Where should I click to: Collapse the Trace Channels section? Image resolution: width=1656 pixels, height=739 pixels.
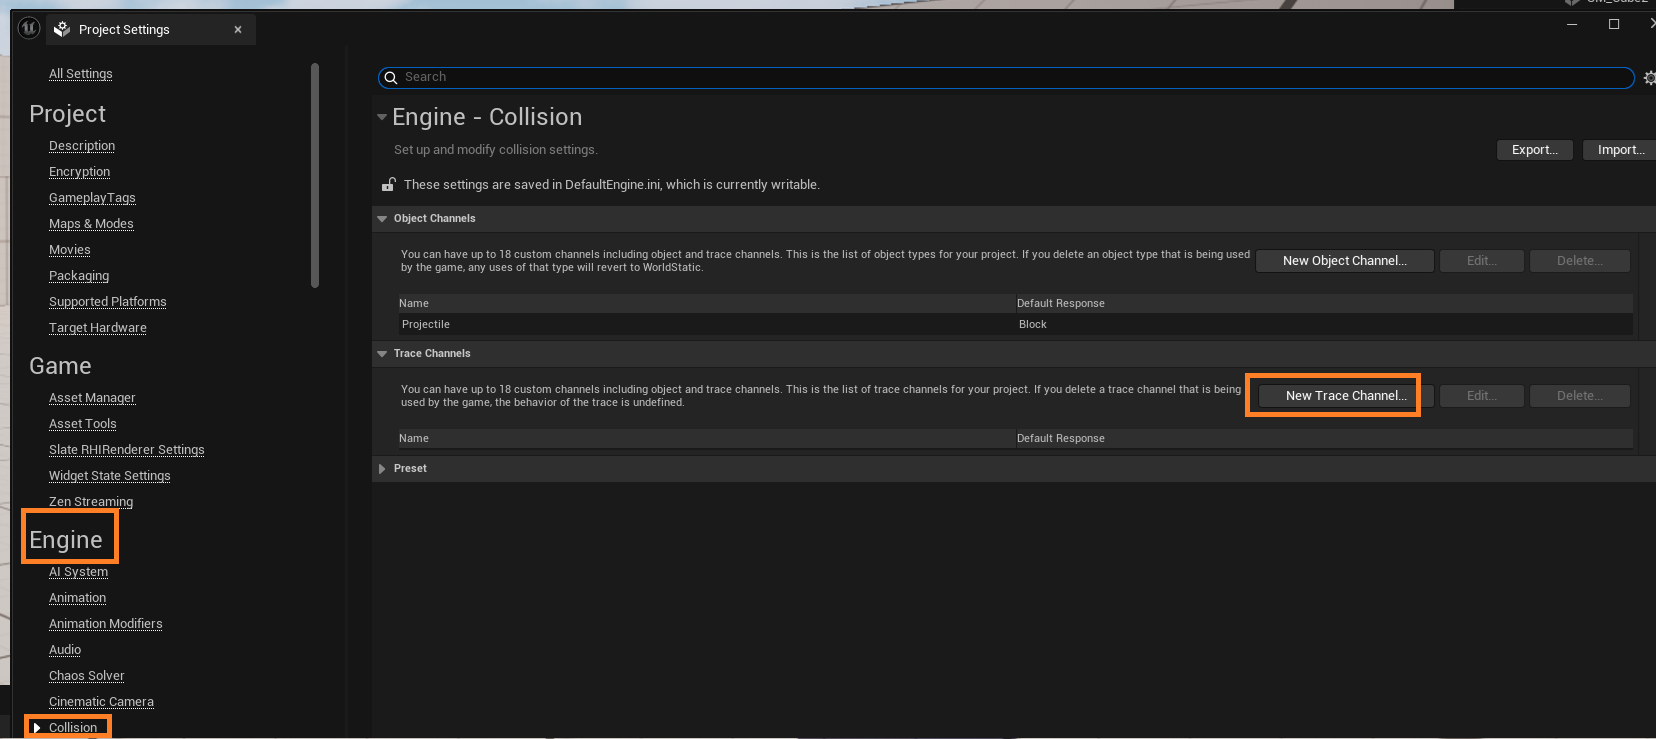(382, 354)
